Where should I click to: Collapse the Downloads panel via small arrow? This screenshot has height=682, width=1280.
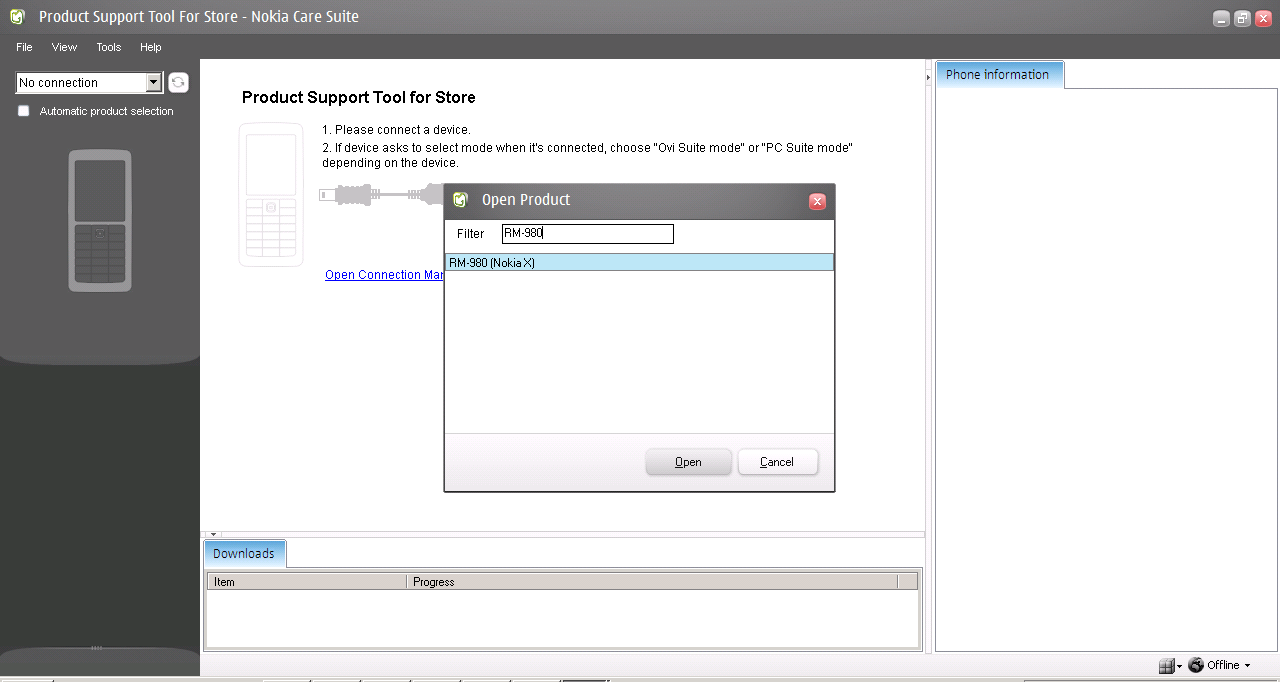[213, 535]
